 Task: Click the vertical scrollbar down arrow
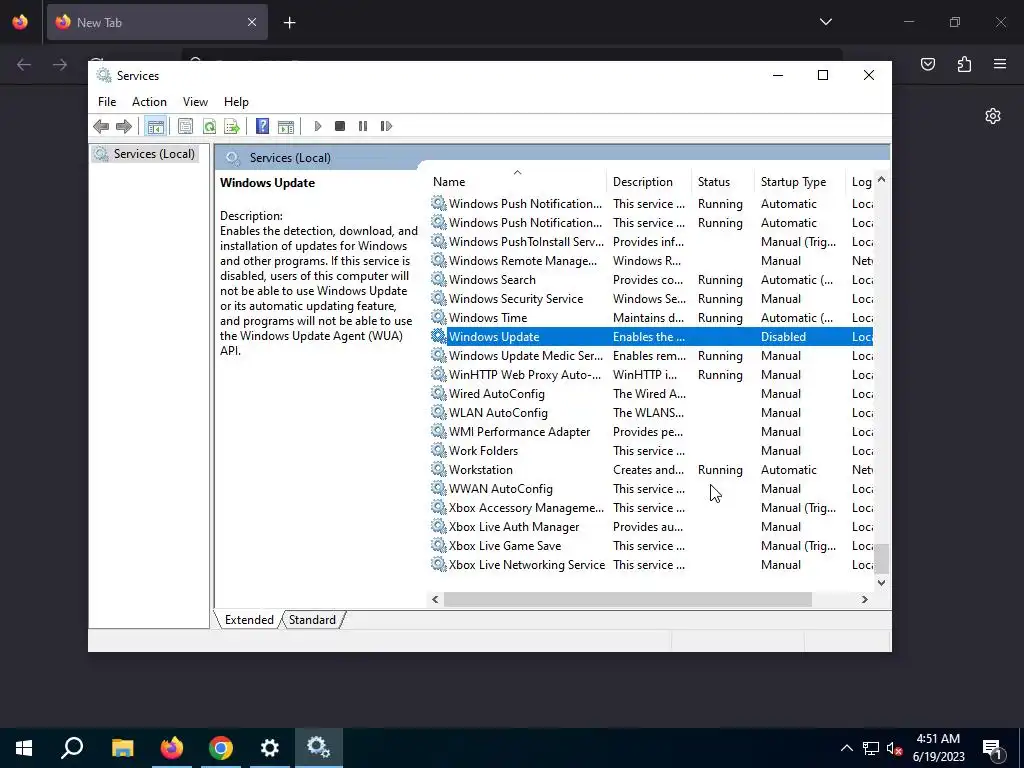(x=882, y=583)
